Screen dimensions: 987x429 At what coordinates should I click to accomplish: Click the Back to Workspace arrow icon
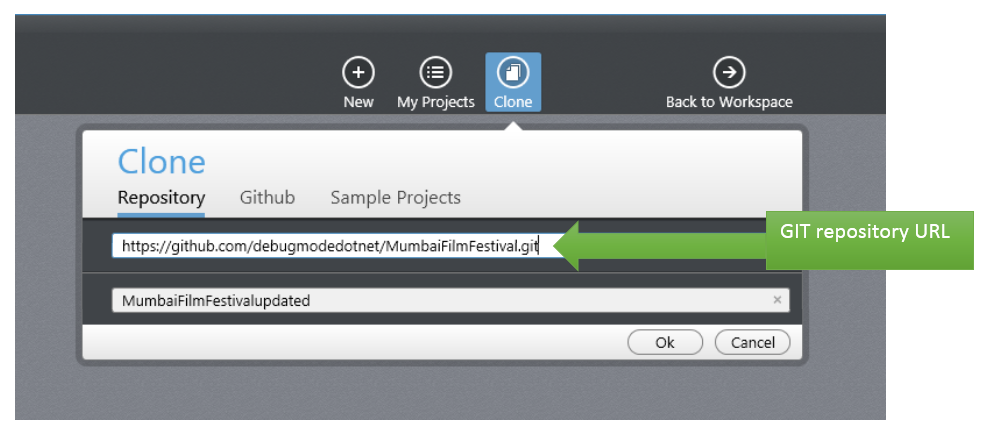(729, 72)
